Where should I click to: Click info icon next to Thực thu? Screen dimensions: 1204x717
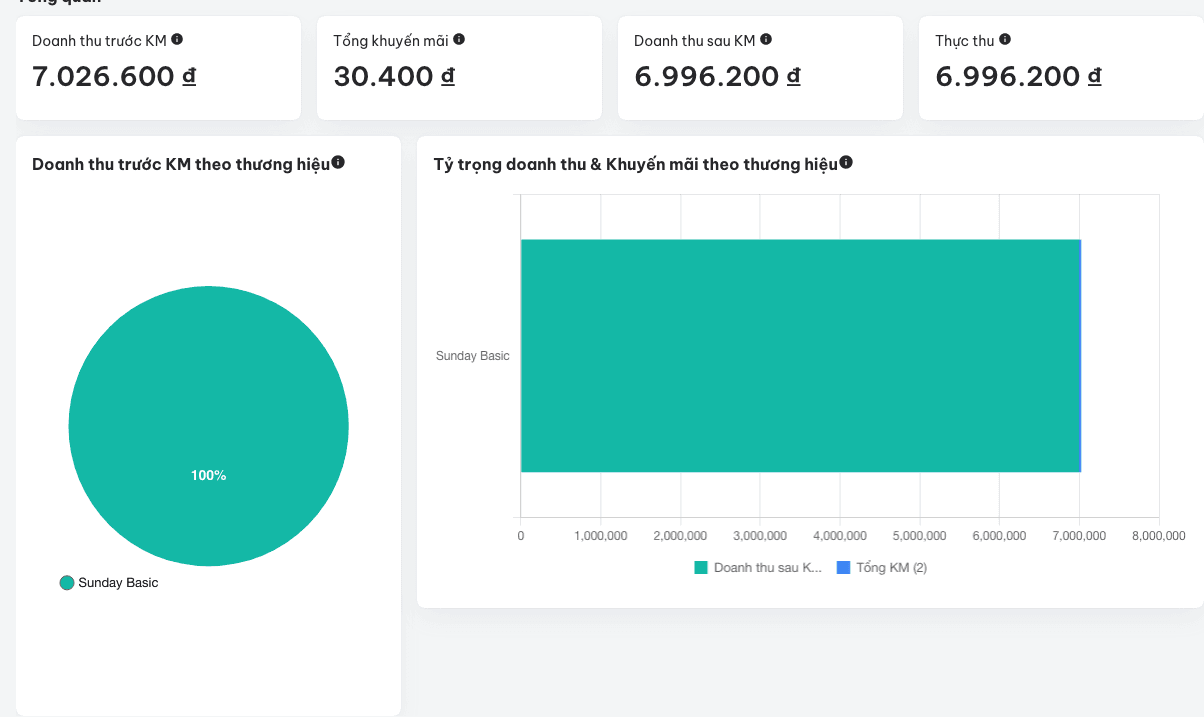pos(1005,39)
